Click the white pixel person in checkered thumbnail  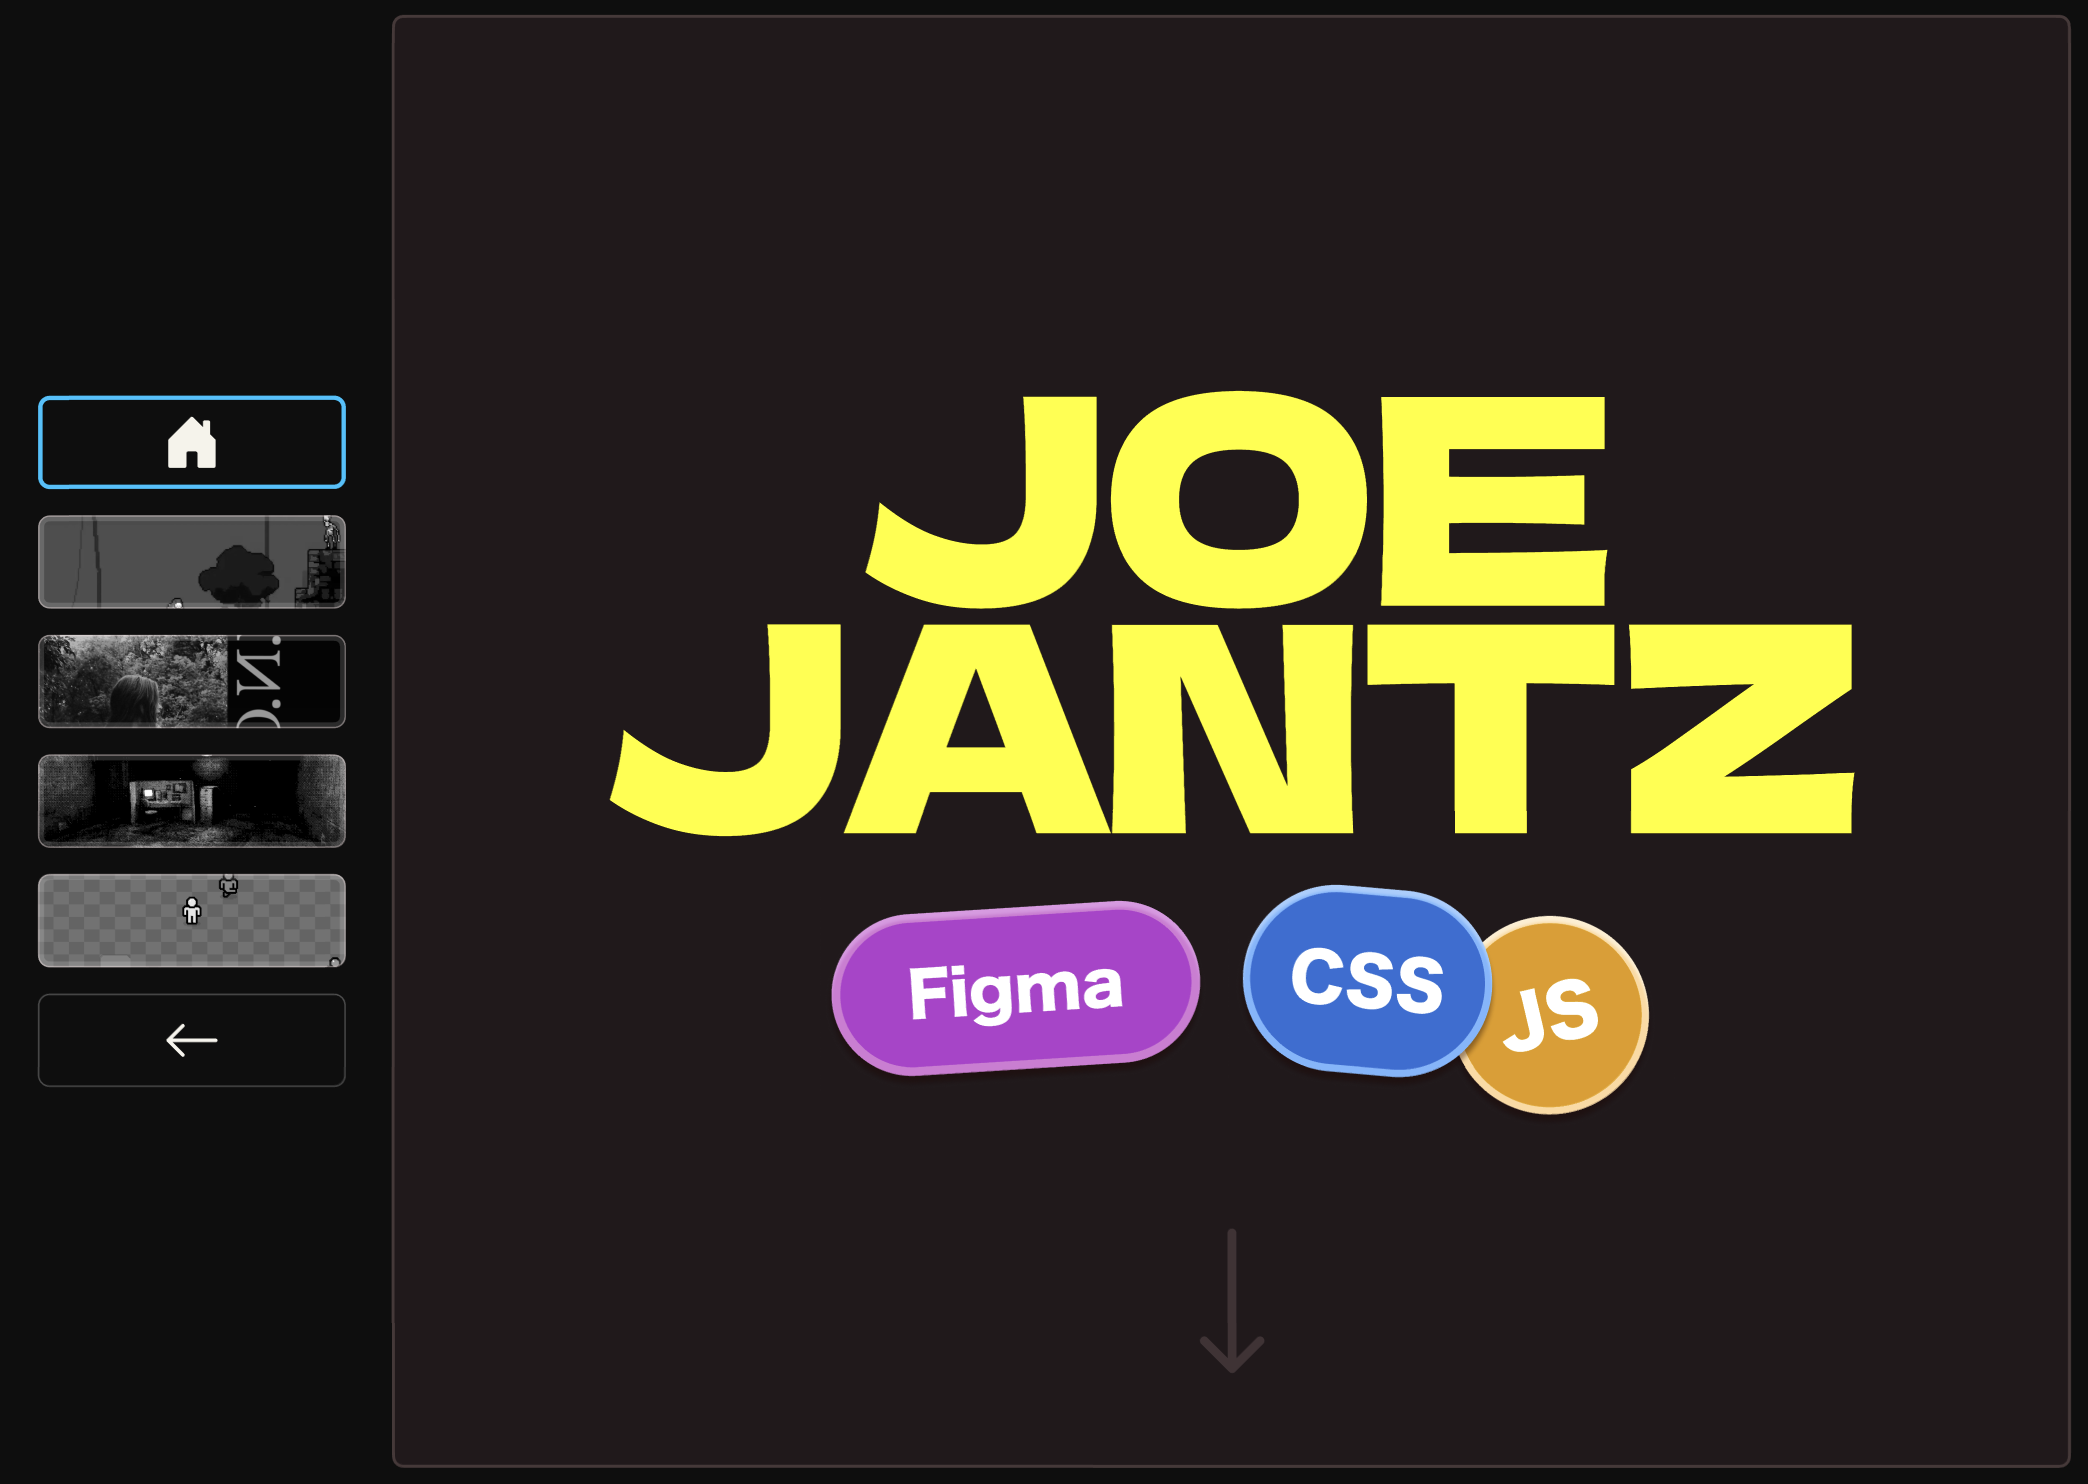[192, 910]
